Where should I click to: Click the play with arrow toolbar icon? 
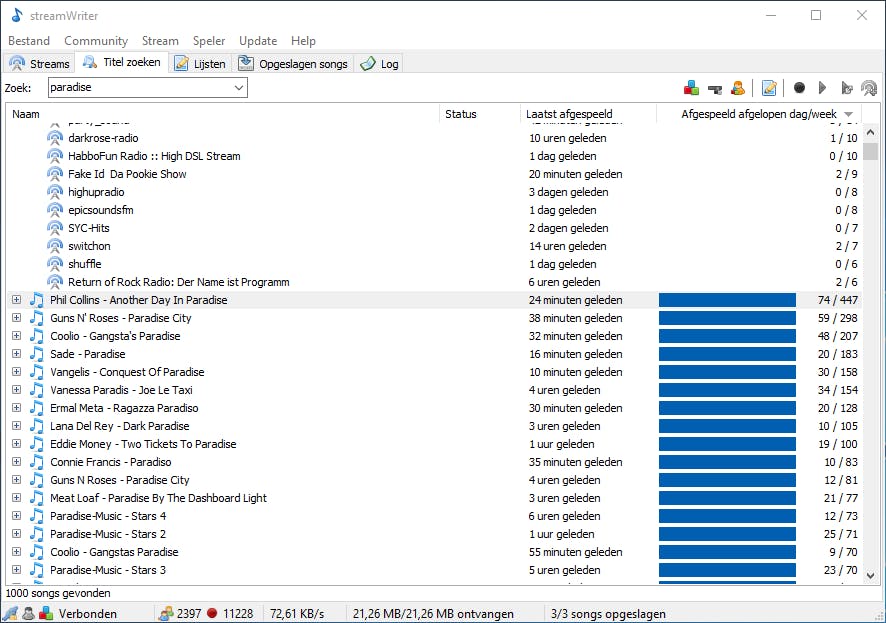pyautogui.click(x=847, y=88)
